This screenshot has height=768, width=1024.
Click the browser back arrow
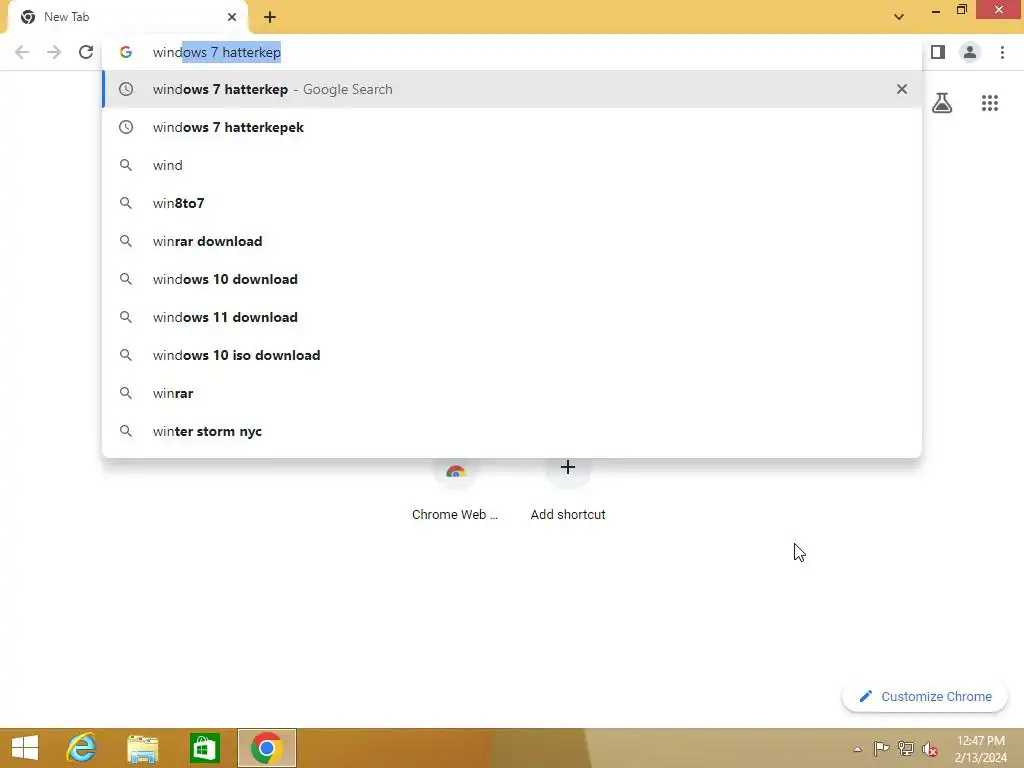pos(22,52)
